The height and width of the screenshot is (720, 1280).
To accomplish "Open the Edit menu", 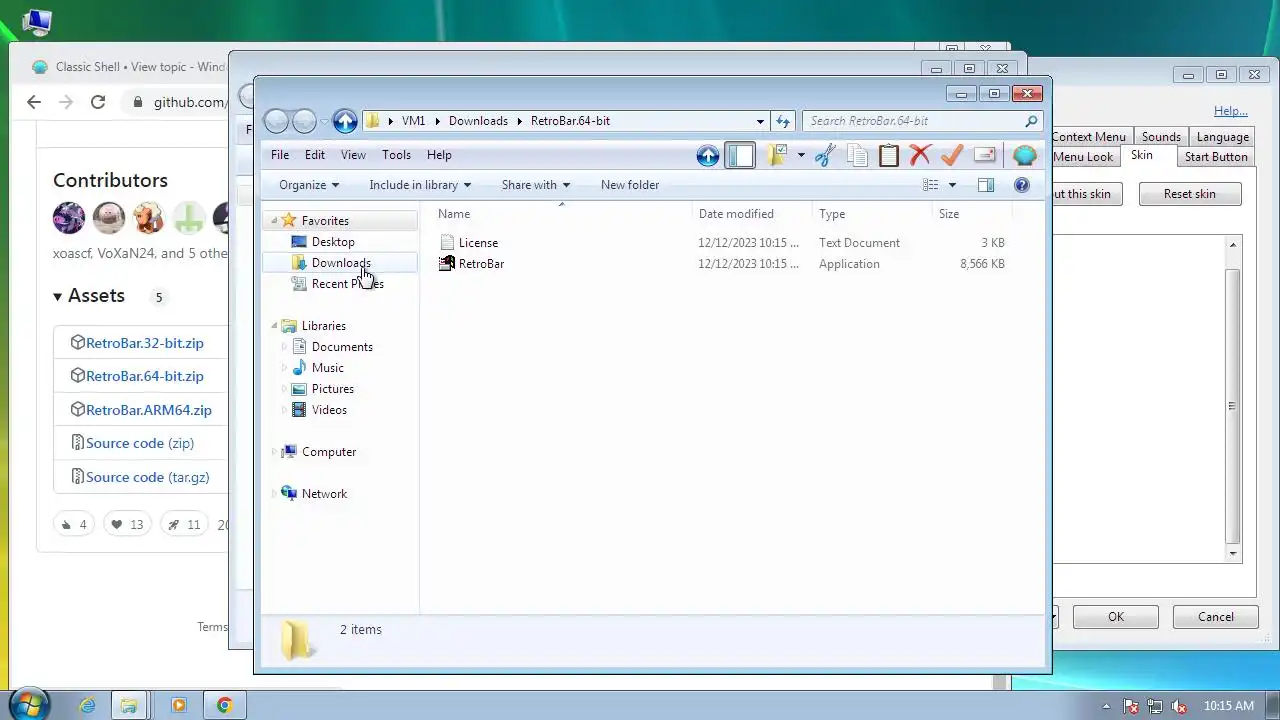I will (315, 155).
